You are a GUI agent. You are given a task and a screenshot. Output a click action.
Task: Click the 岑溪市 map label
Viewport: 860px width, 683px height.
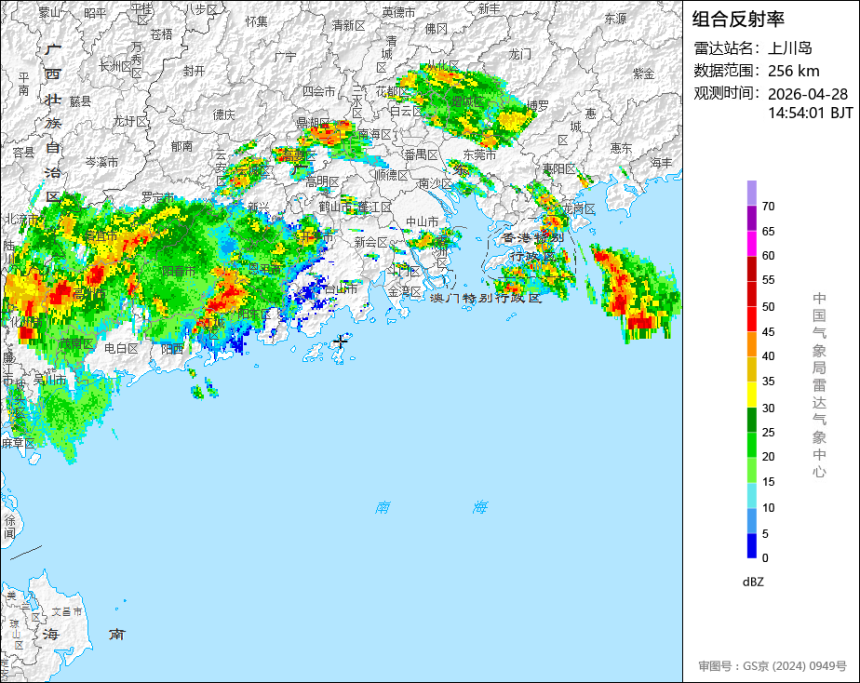coord(101,162)
